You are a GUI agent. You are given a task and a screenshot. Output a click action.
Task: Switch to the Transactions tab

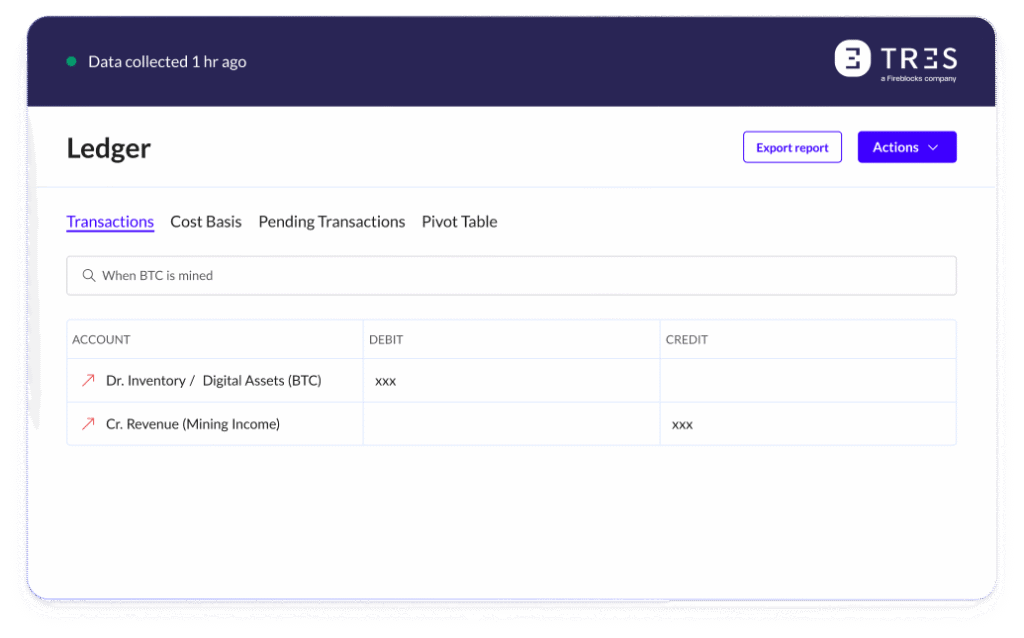(x=110, y=222)
